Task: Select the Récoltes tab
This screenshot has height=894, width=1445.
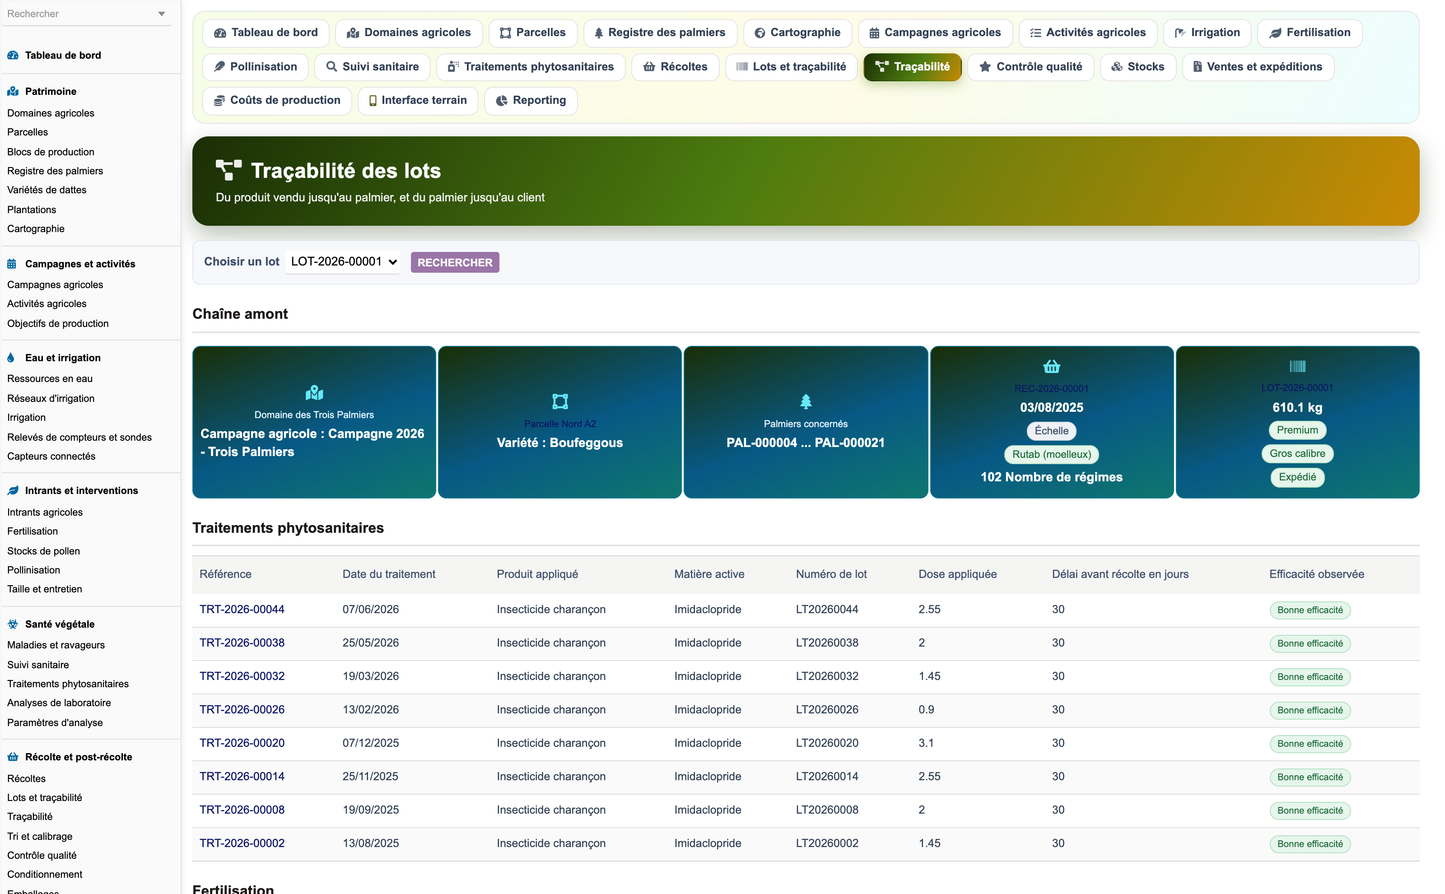Action: tap(675, 67)
